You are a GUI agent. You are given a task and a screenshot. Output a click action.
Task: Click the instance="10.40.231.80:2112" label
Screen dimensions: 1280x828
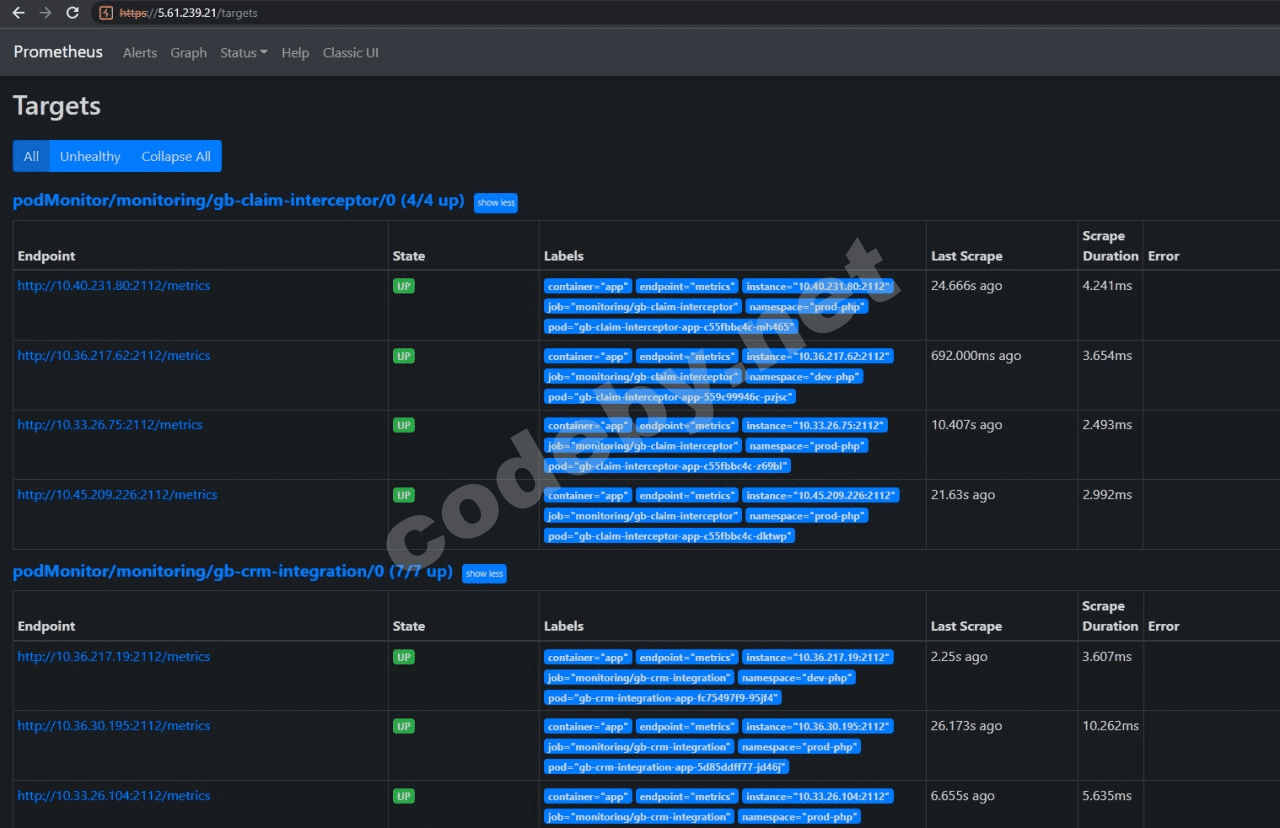(818, 286)
